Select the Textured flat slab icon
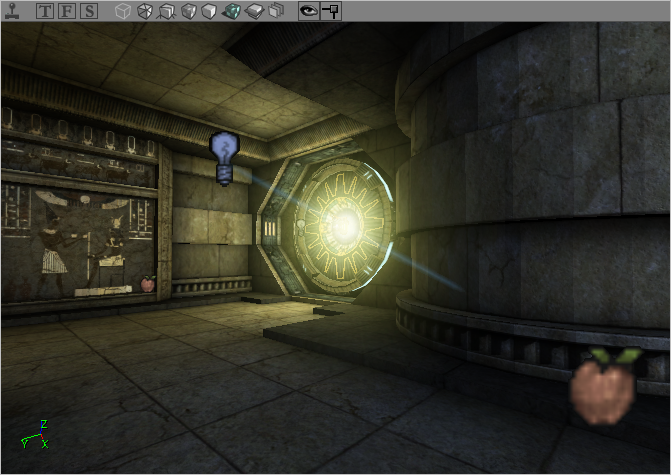Screen dimensions: 671x475 coord(254,12)
